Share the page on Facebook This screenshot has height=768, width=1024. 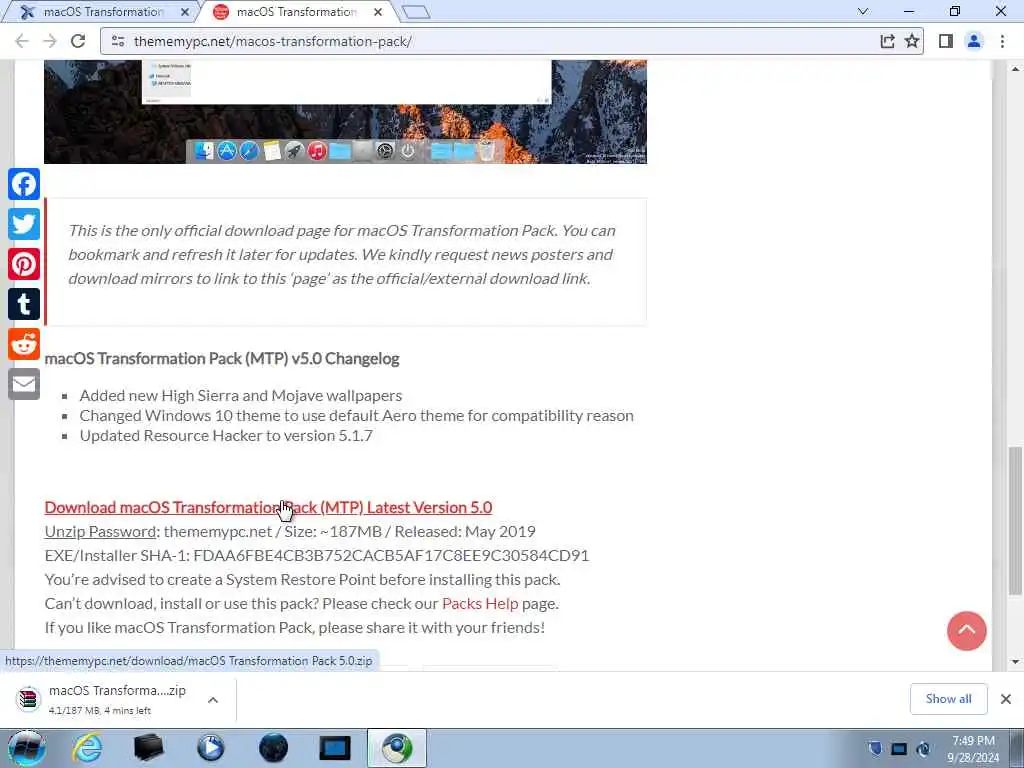pos(24,184)
